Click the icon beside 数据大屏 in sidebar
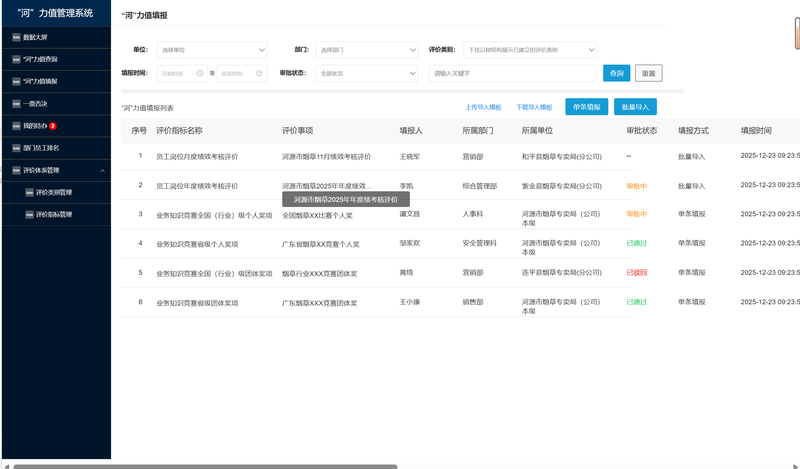The height and width of the screenshot is (469, 800). coord(15,37)
